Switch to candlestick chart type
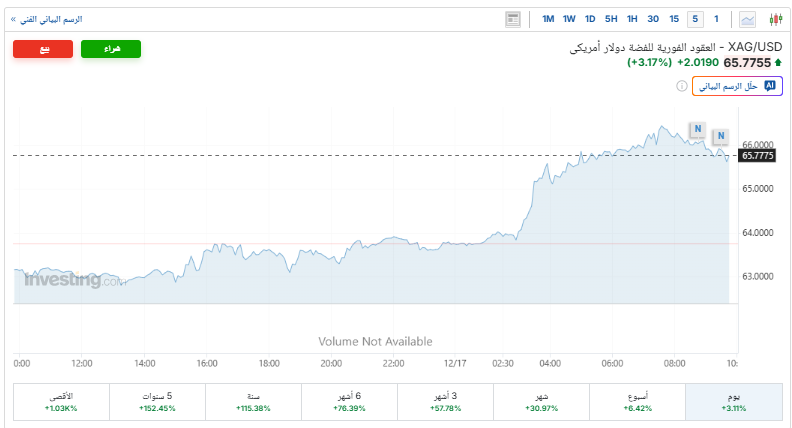 coord(775,19)
